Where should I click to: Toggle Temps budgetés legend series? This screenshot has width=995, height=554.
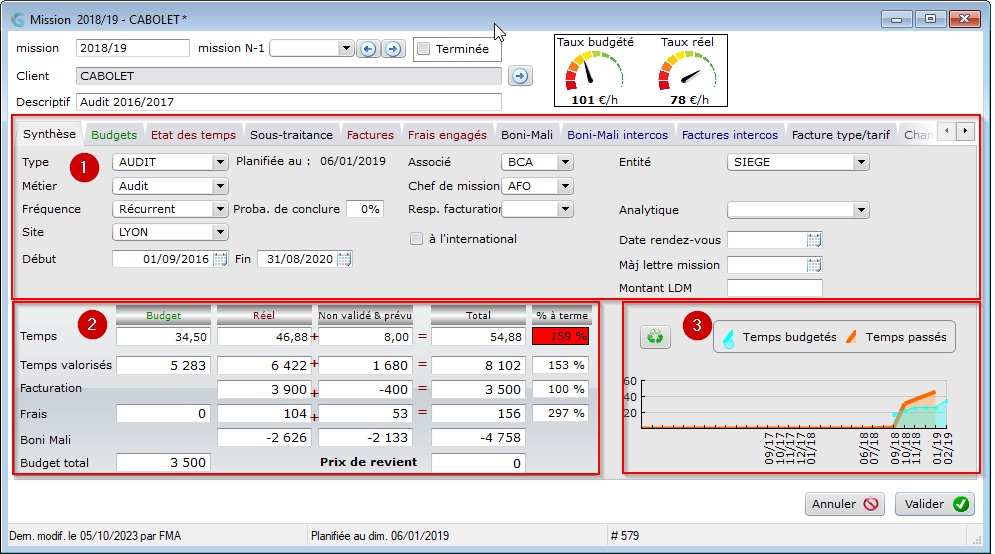pyautogui.click(x=780, y=337)
